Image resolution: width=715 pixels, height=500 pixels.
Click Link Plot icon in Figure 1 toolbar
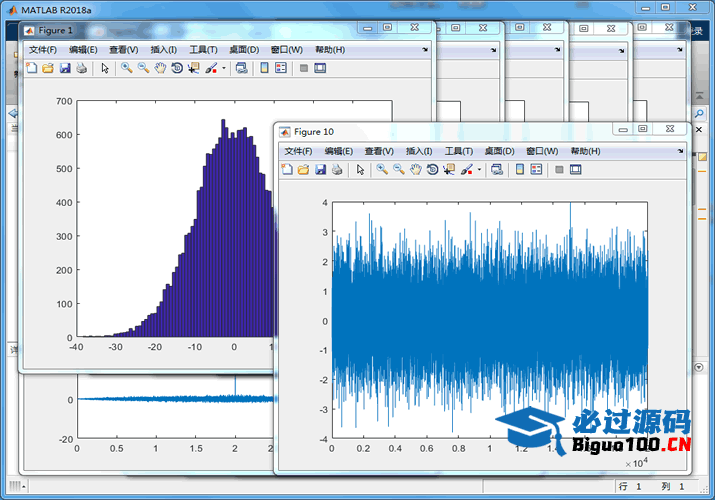tap(241, 68)
